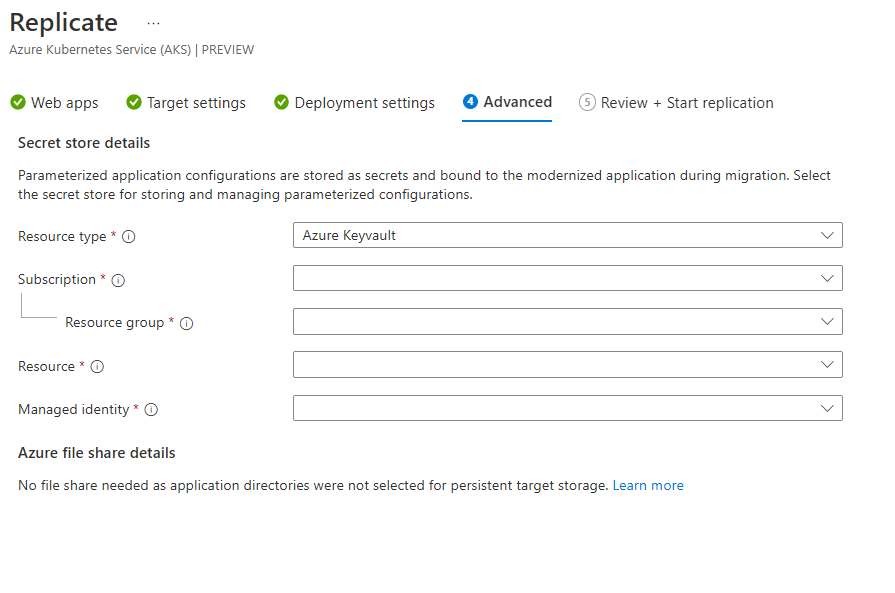Select the Advanced tab

tap(507, 102)
